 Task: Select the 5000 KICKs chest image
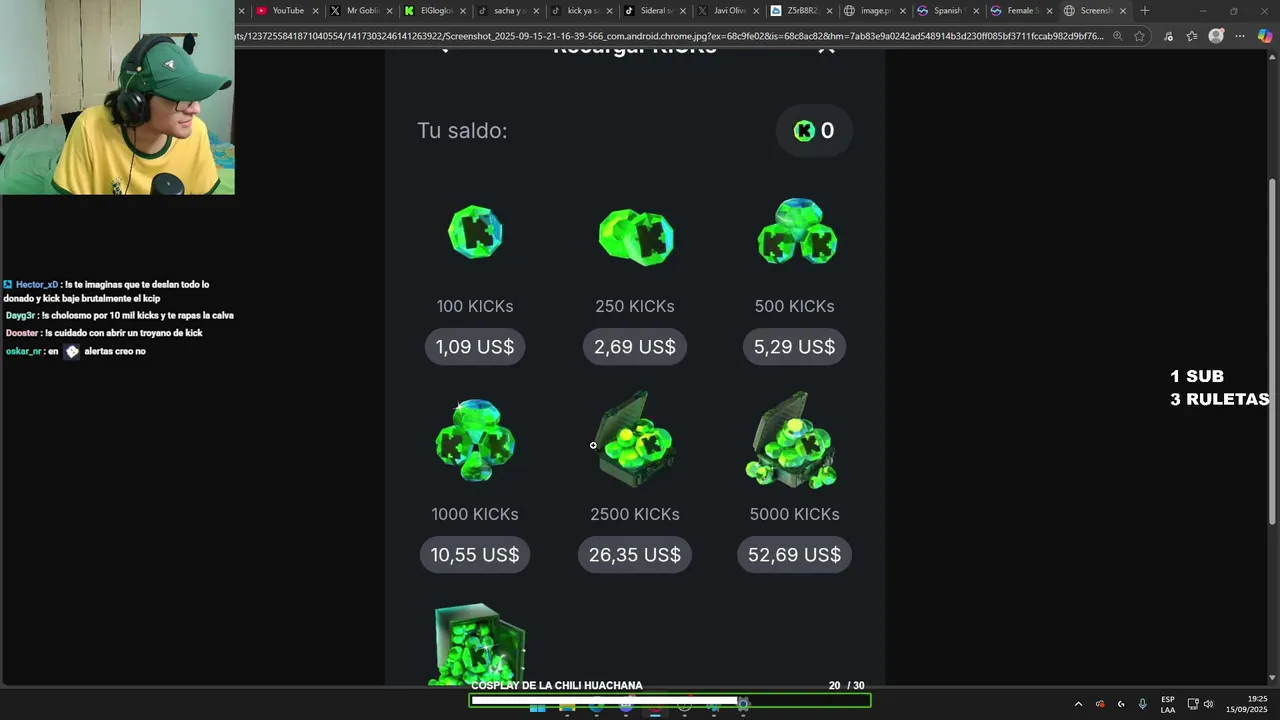[x=791, y=441]
